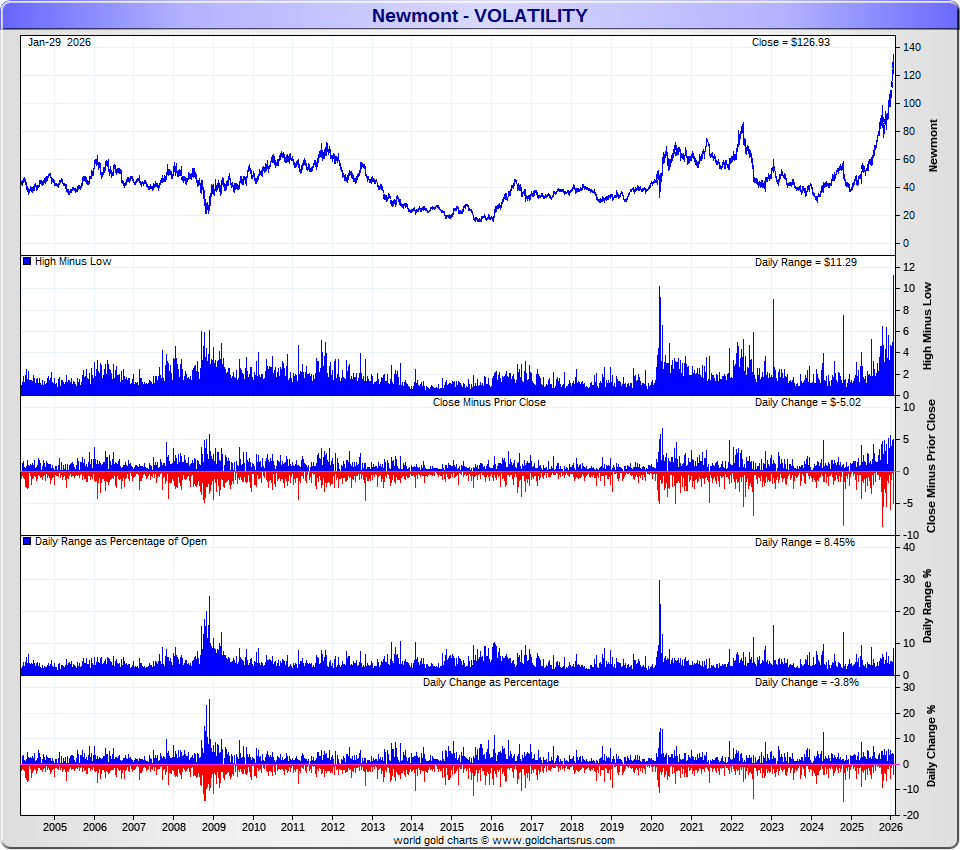Click the 2007 x-axis label

coord(134,827)
